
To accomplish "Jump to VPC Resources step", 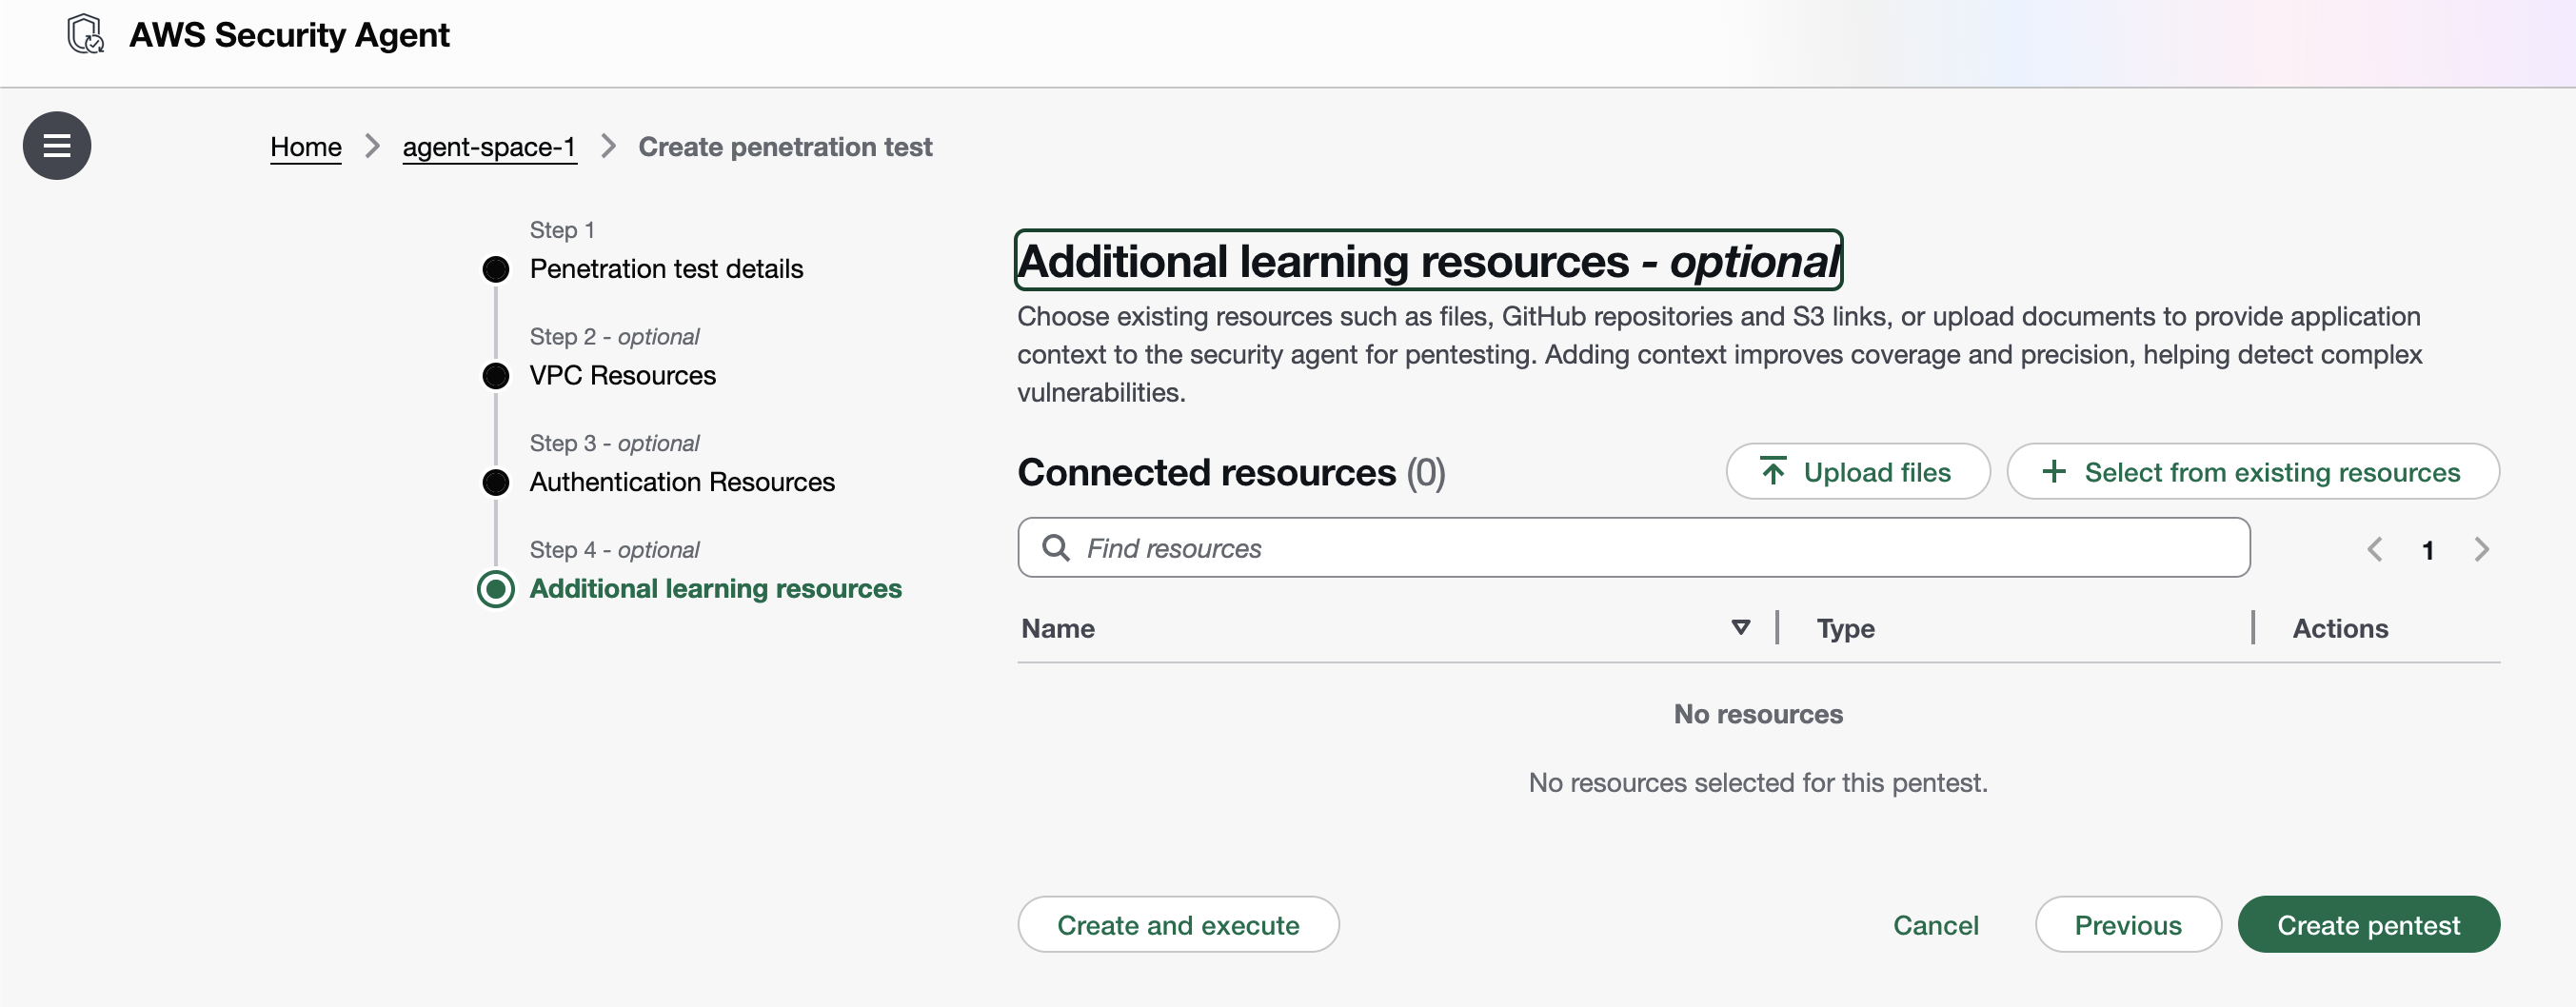I will [622, 376].
